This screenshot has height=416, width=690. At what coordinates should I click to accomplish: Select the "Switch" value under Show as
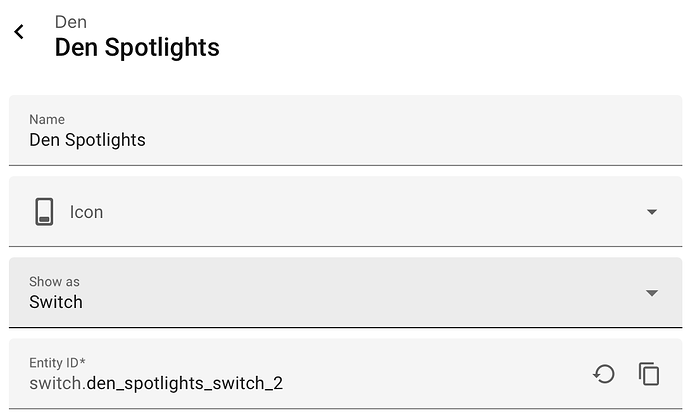(56, 302)
